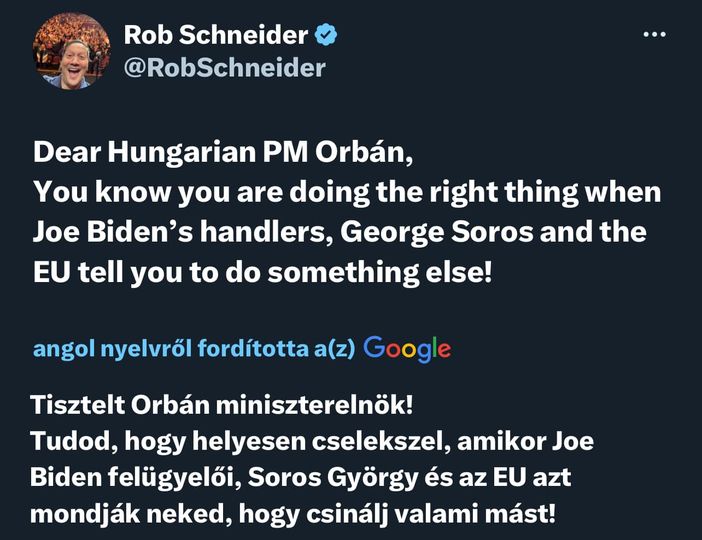Viewport: 702px width, 540px height.
Task: Open the three-dot more options menu
Action: point(654,34)
